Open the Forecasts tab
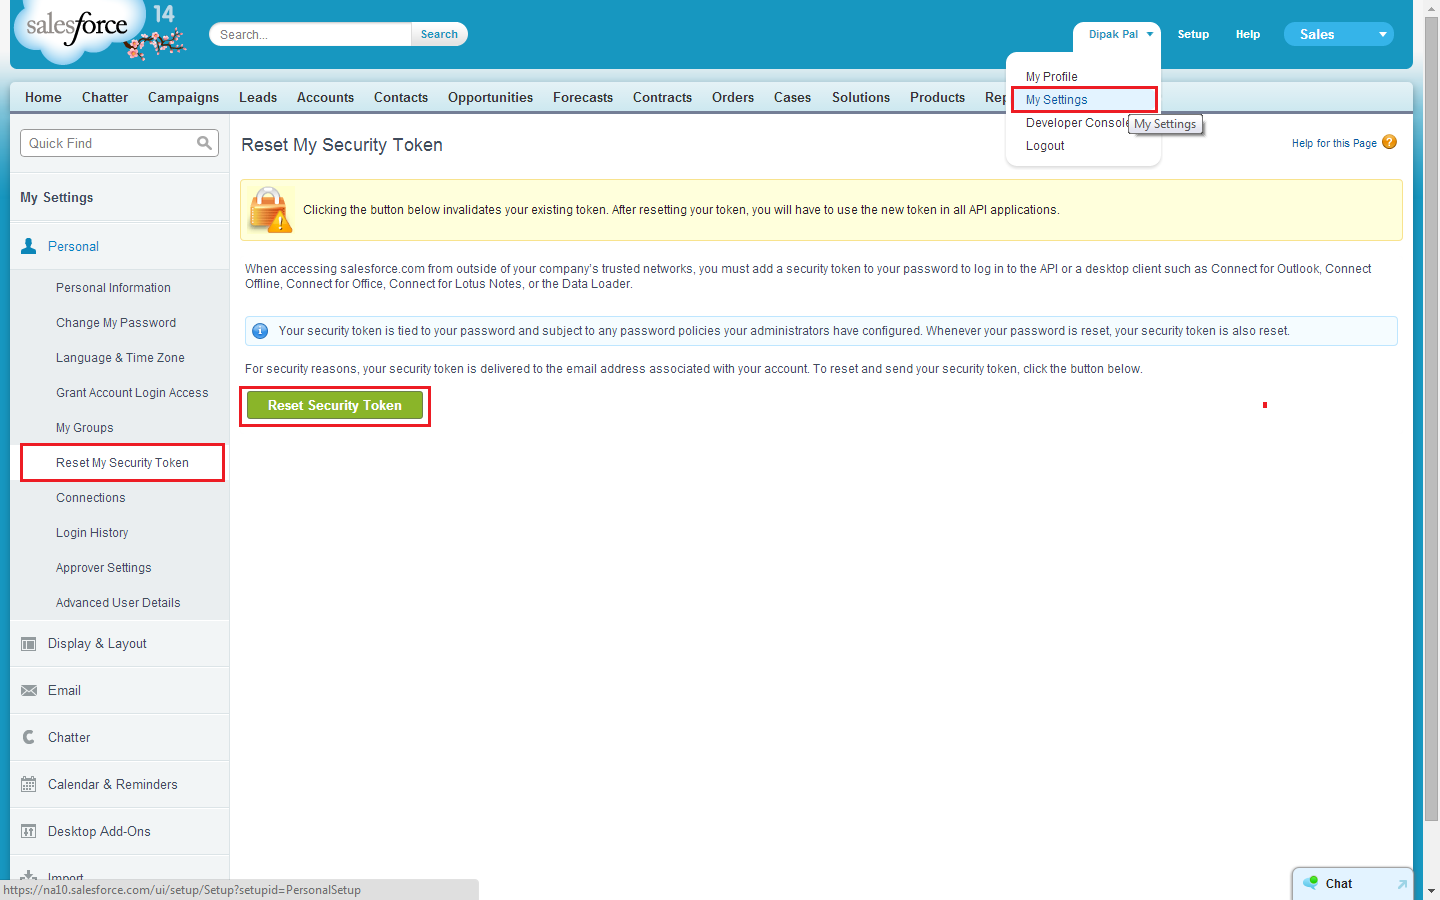Viewport: 1440px width, 900px height. coord(583,97)
